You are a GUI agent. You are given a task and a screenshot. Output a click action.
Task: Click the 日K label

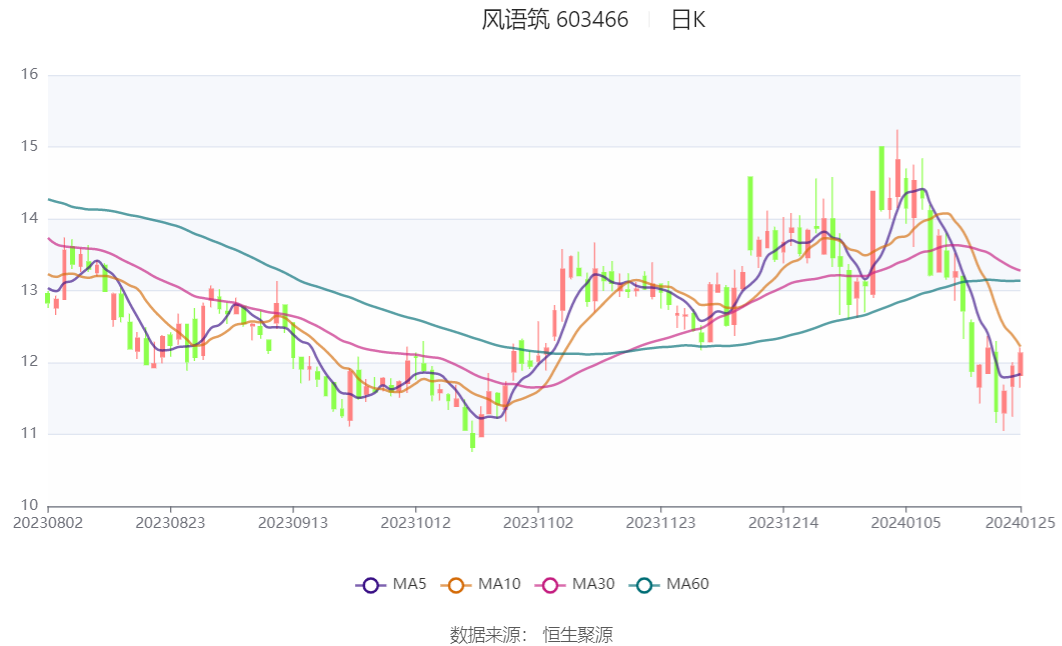click(688, 20)
